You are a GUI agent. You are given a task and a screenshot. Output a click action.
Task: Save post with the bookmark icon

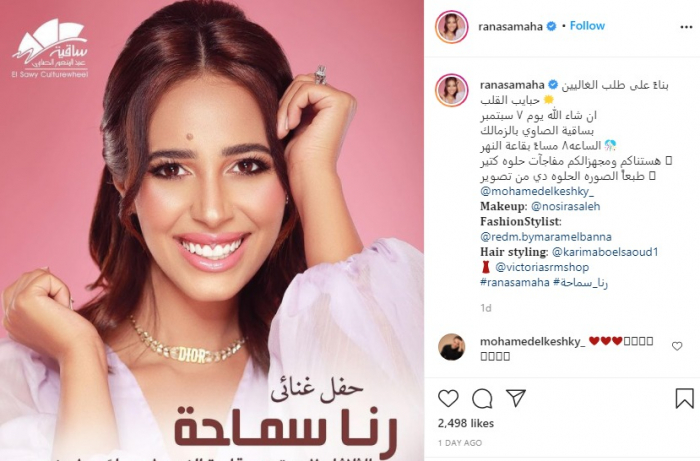[x=684, y=398]
